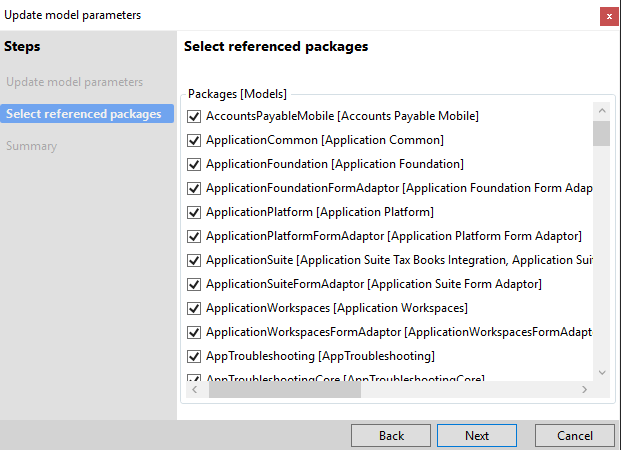Screen dimensions: 621x450
Task: Click the Back button
Action: pyautogui.click(x=391, y=436)
